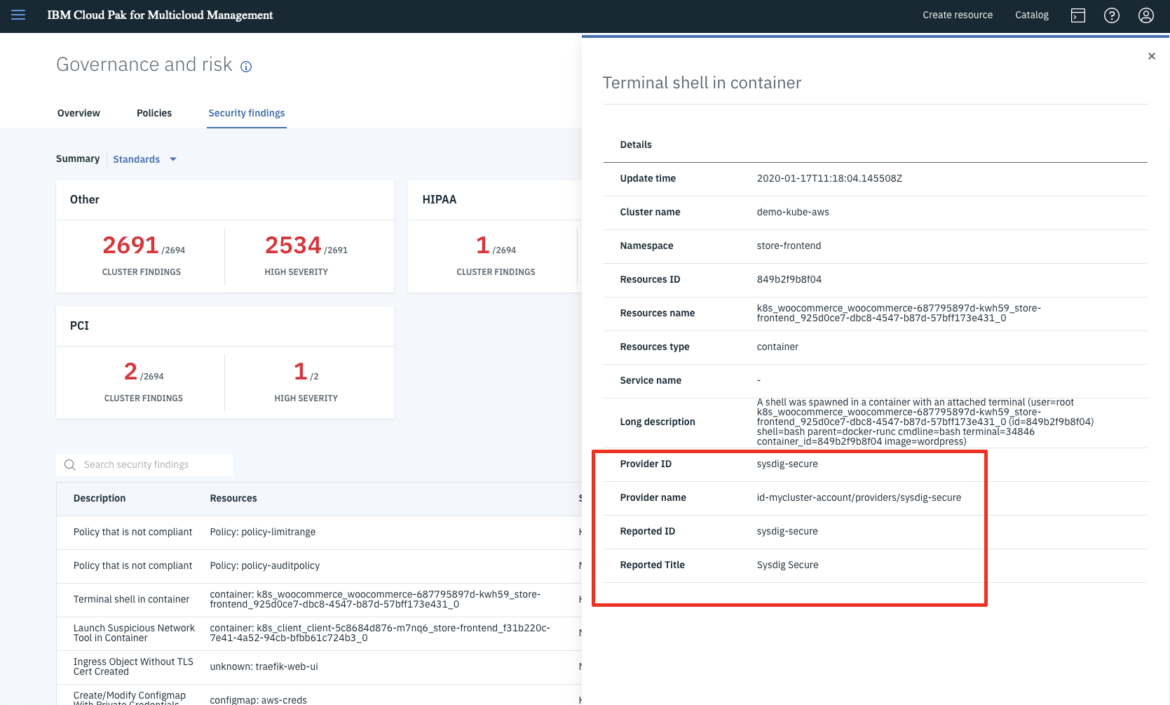1170x705 pixels.
Task: Open the user profile icon
Action: pos(1146,15)
